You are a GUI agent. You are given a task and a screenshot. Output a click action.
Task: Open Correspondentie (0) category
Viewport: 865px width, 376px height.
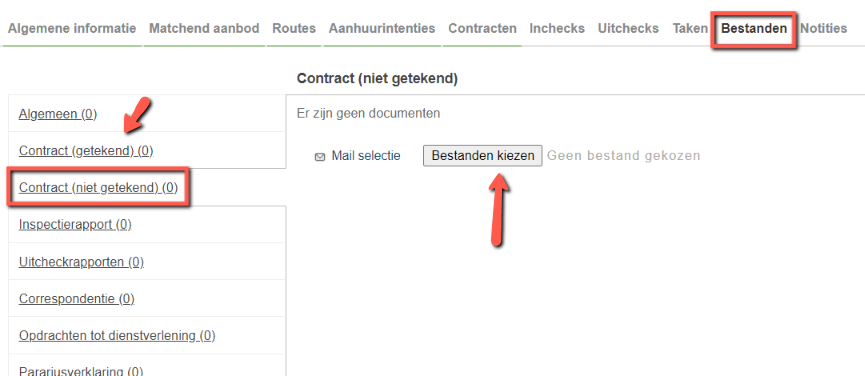[77, 299]
